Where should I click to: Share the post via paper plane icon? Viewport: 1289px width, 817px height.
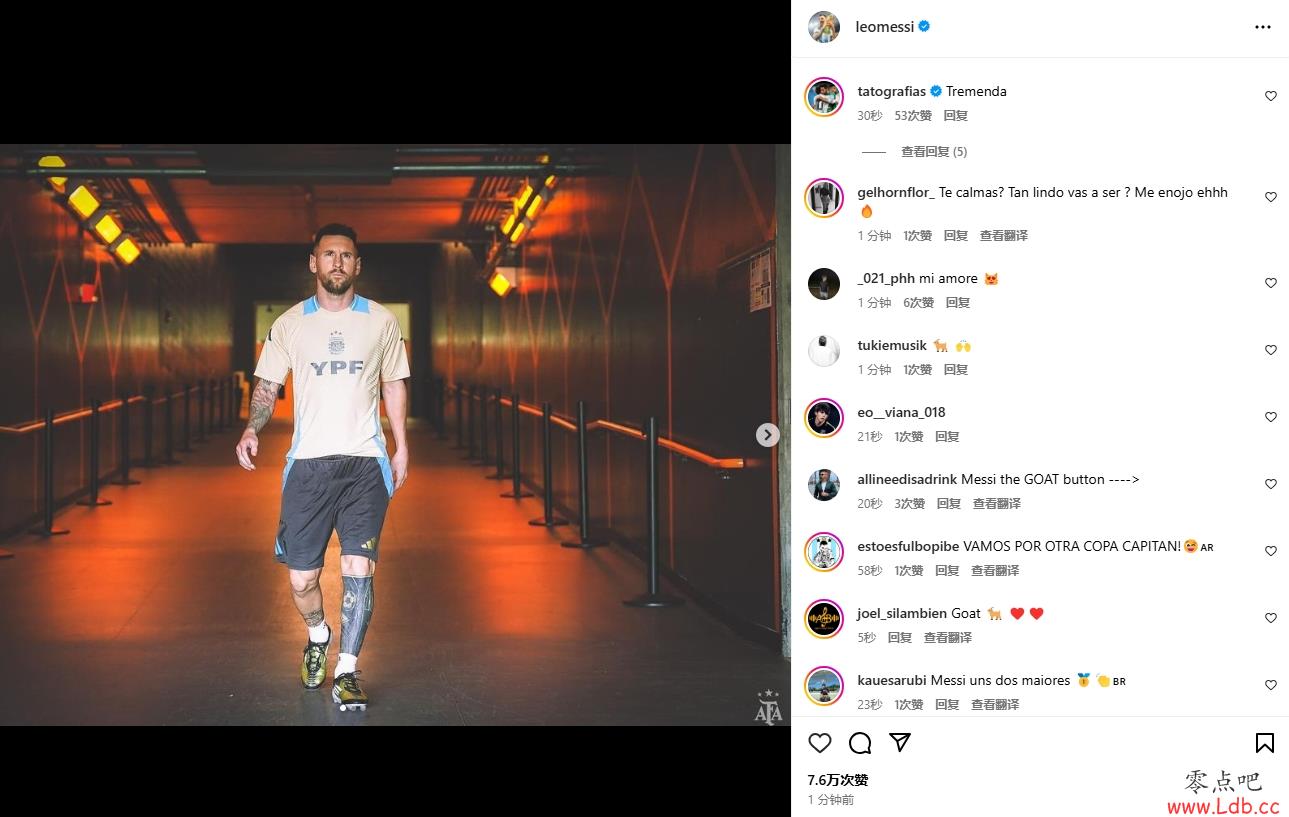click(900, 743)
